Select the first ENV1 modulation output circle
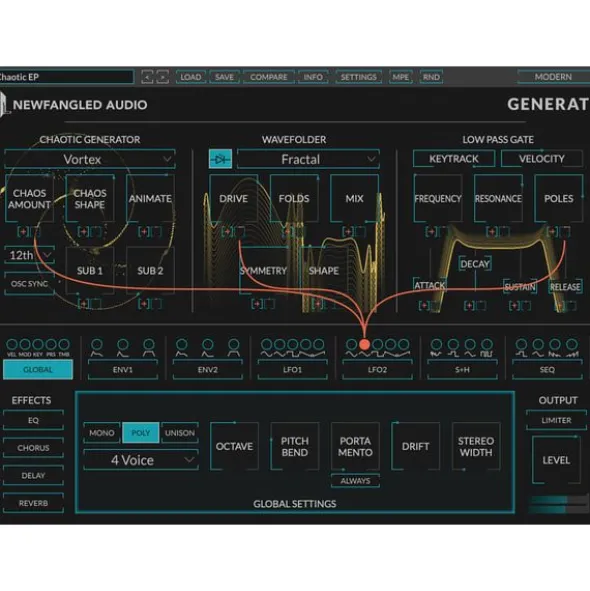The image size is (590, 591). 97,344
